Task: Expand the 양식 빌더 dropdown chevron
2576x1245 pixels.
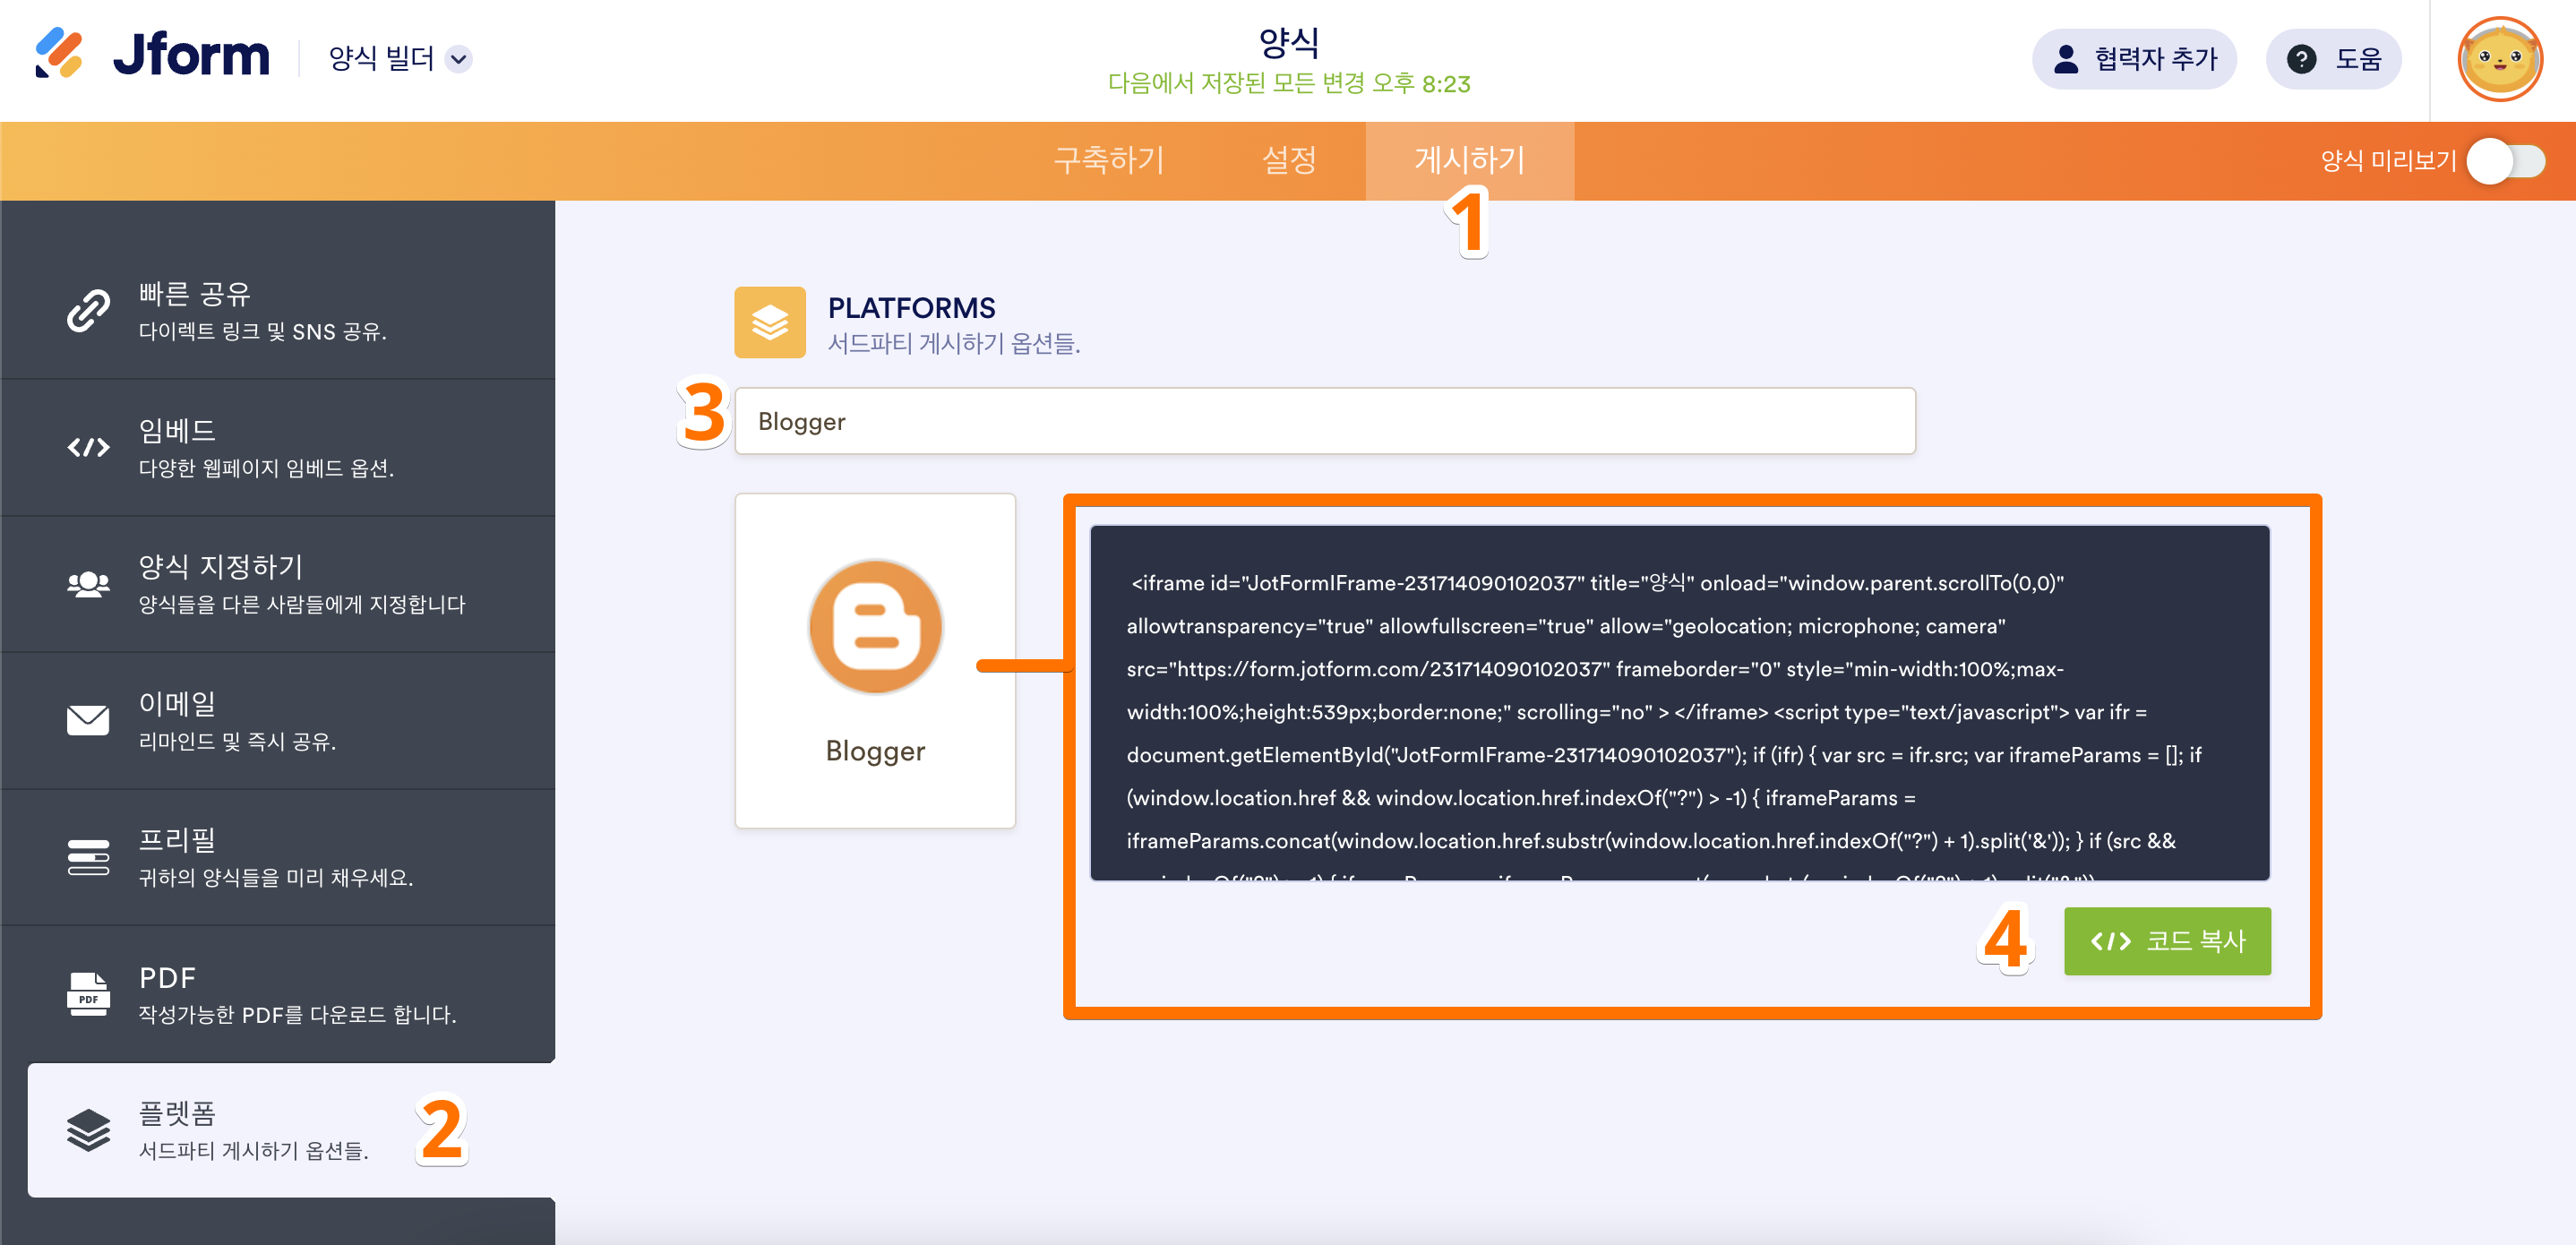Action: [459, 59]
